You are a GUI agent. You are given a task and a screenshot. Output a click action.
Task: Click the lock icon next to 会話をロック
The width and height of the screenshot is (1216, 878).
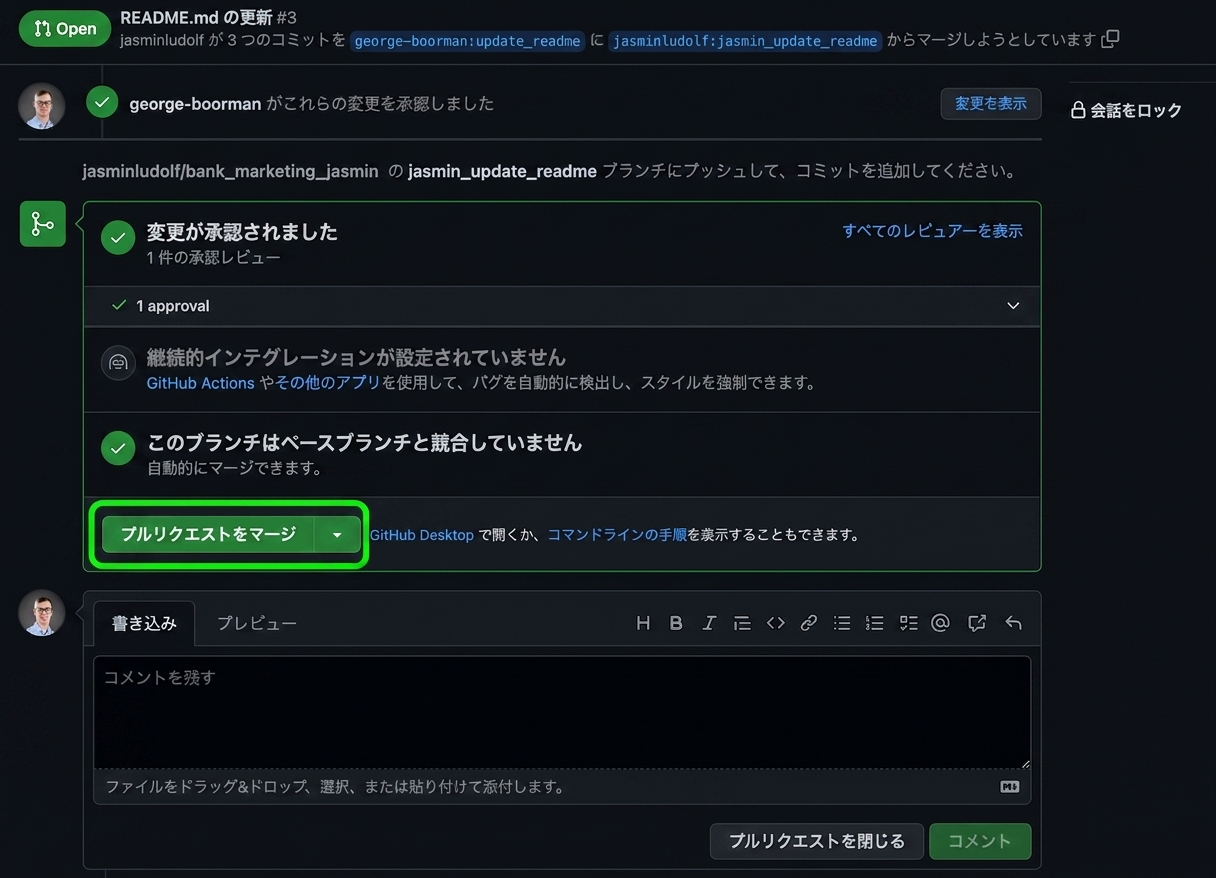coord(1078,110)
